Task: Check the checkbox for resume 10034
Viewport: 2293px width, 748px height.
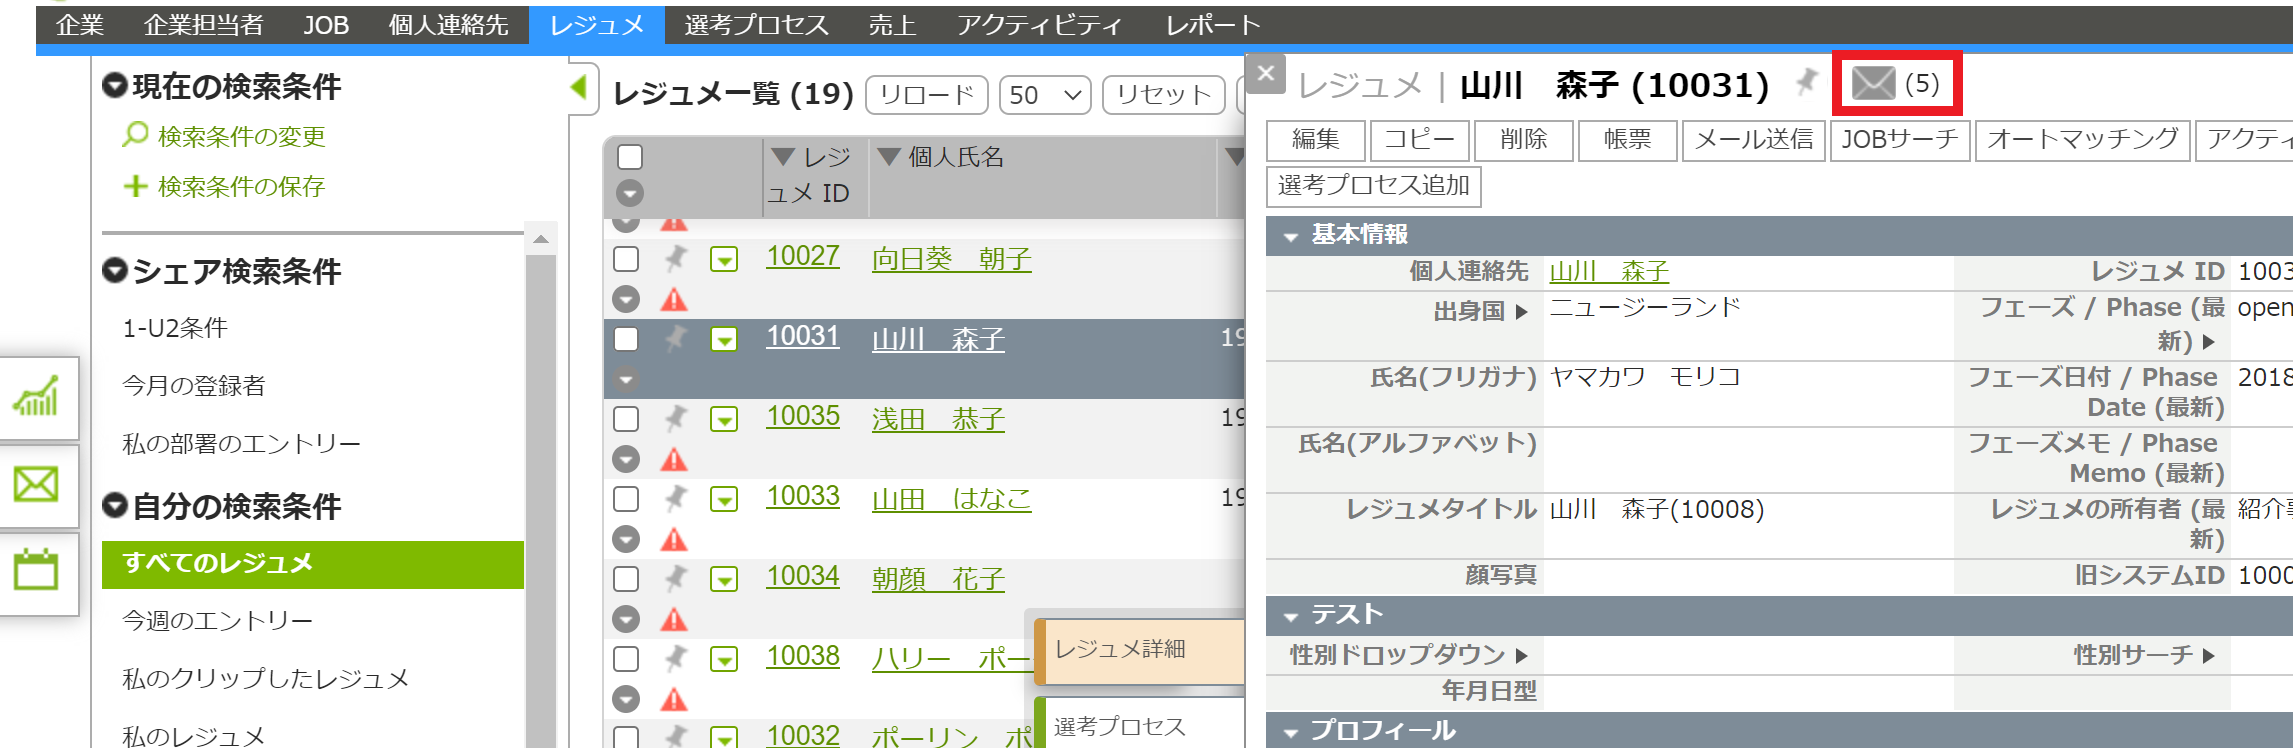Action: [626, 578]
